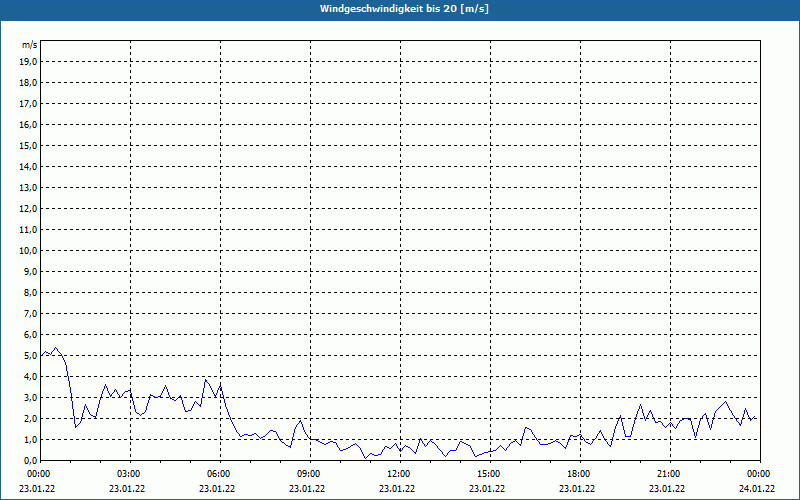Viewport: 800px width, 500px height.
Task: Select the '17,0' y-axis value
Action: (x=29, y=104)
